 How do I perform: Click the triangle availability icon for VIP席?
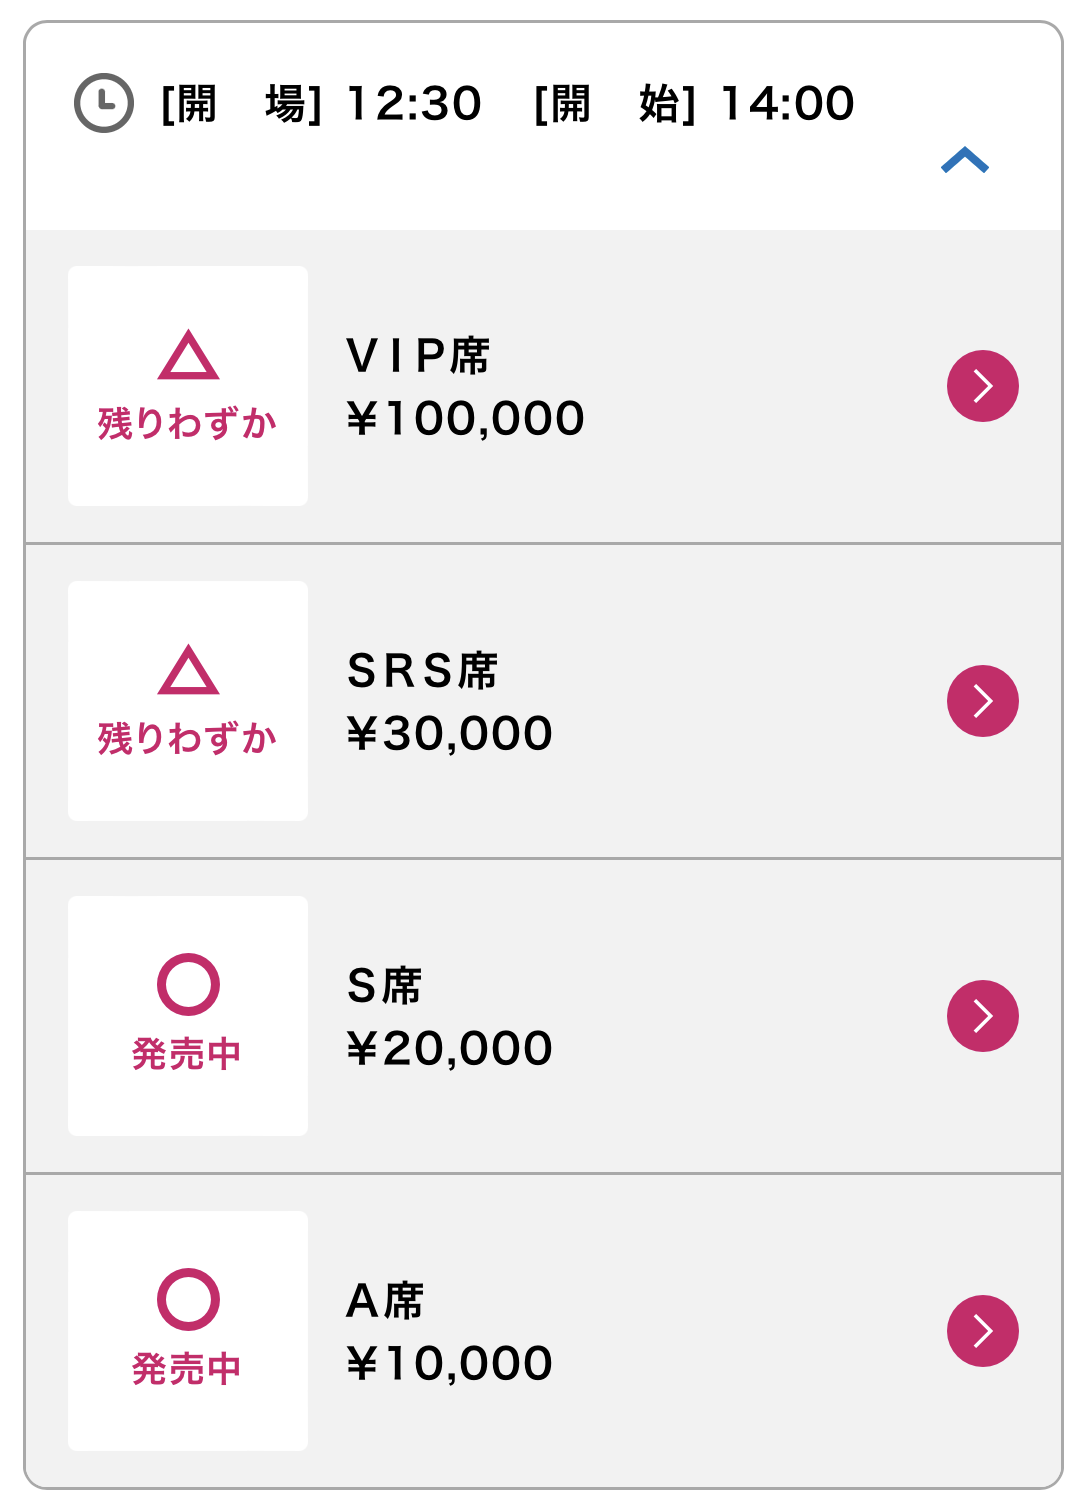pos(188,356)
